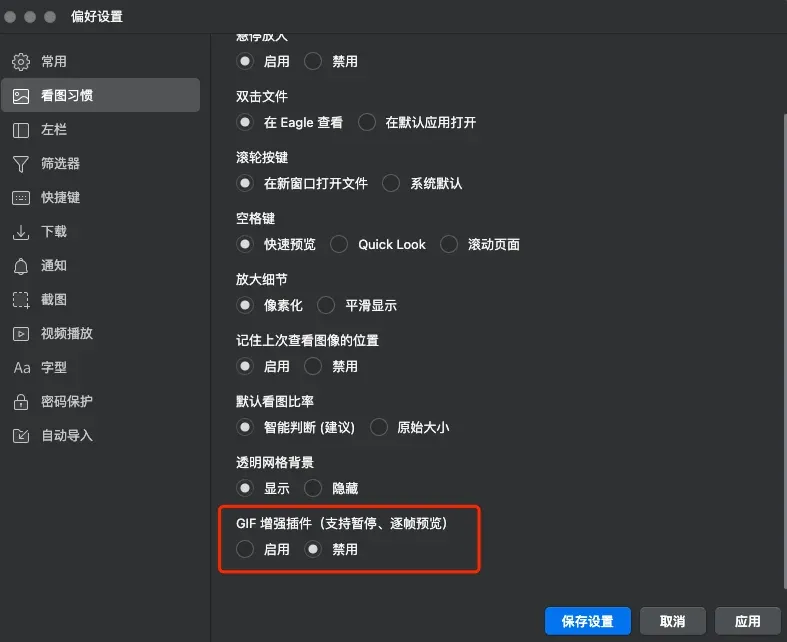787x642 pixels.
Task: Click the 取消 button
Action: 673,621
